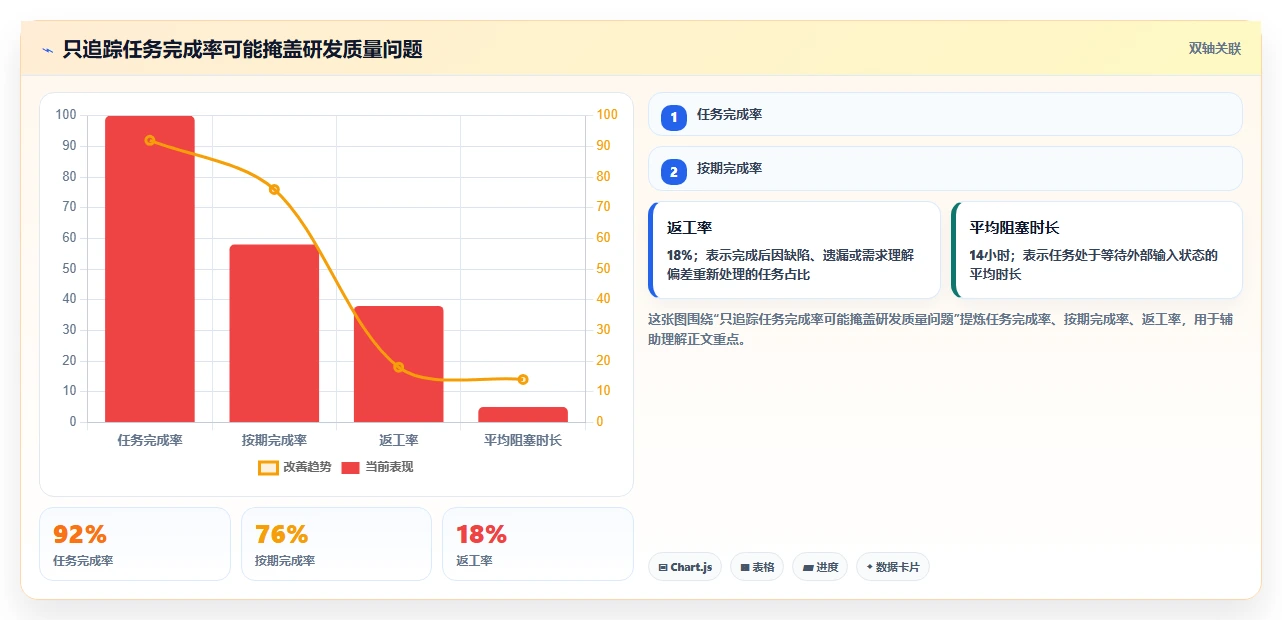Viewport: 1282px width, 620px height.
Task: Click the 平均阻塞时长 x-axis label
Action: (x=523, y=440)
